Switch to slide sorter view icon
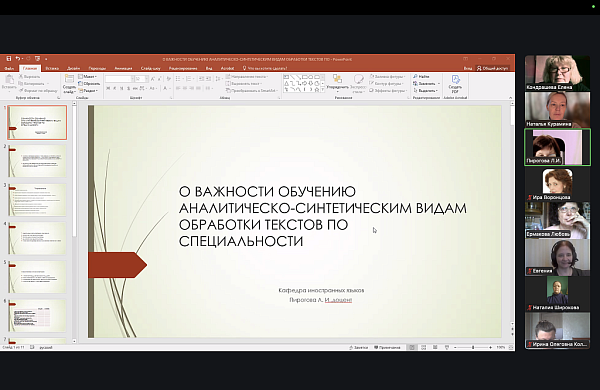600x390 pixels. pos(424,348)
